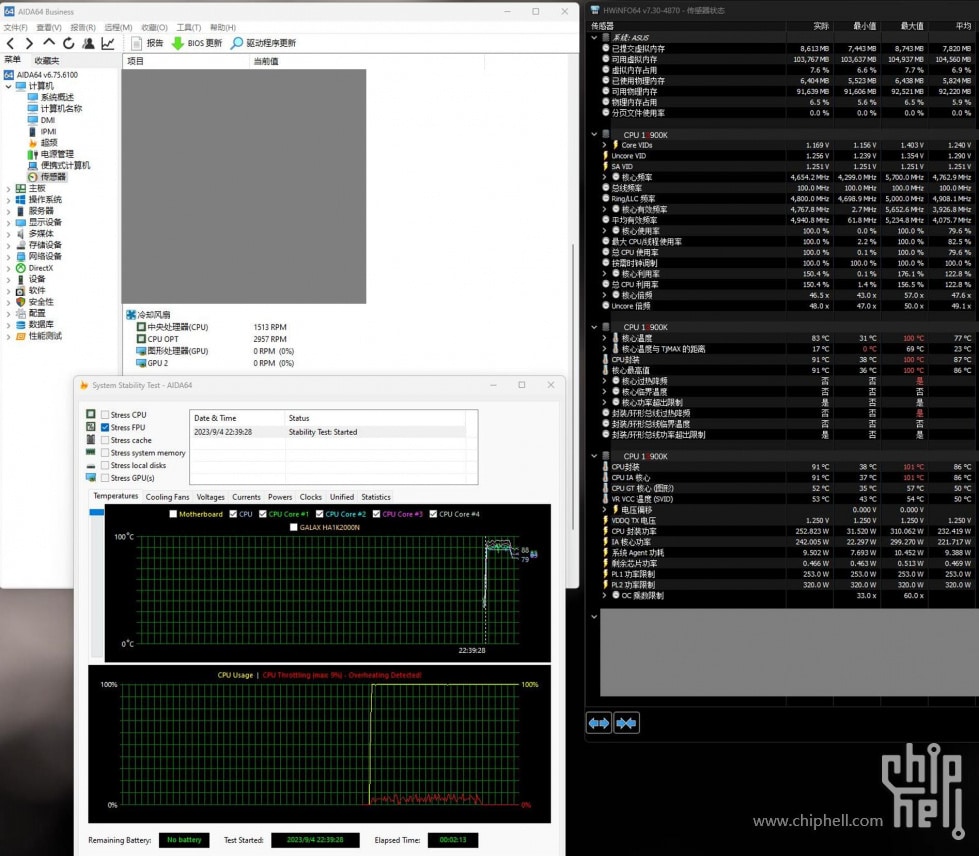The image size is (979, 856).
Task: Click the 驱动程序更新 magnifier icon
Action: coord(237,43)
